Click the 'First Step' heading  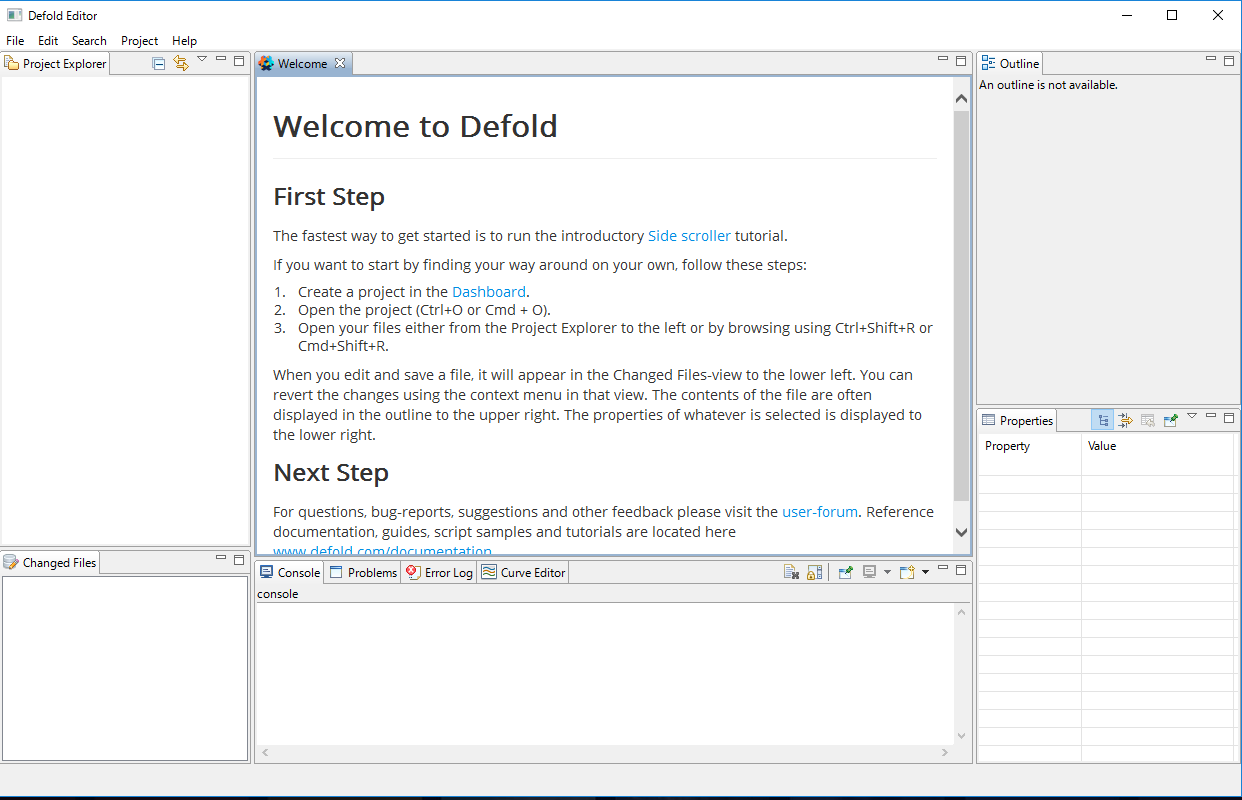click(x=329, y=197)
